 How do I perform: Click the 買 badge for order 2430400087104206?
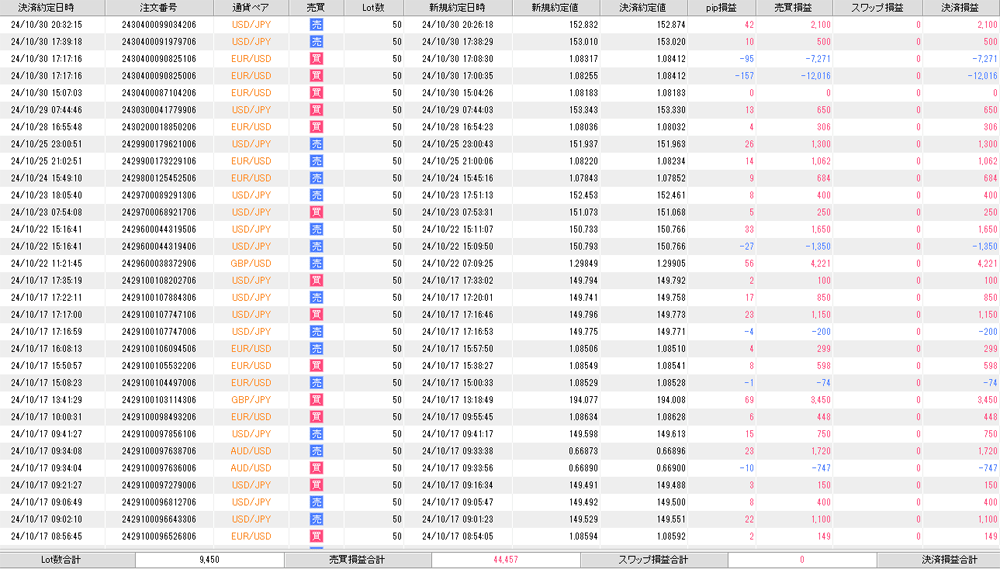point(316,93)
